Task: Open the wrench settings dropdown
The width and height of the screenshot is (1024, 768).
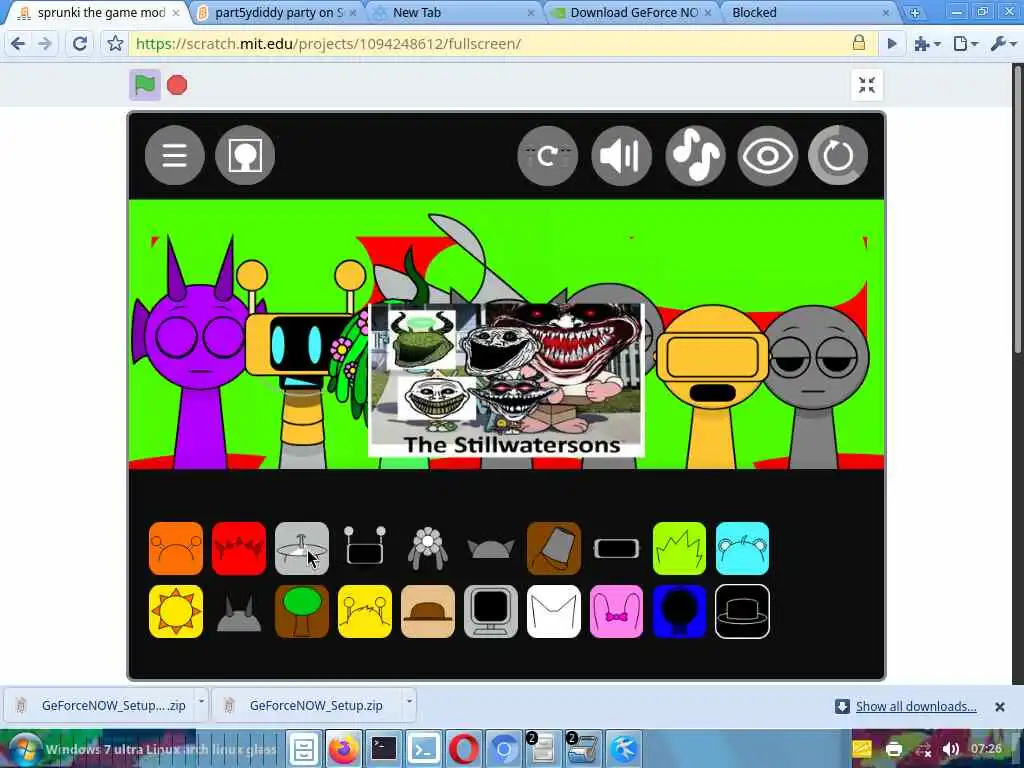Action: [x=1004, y=44]
